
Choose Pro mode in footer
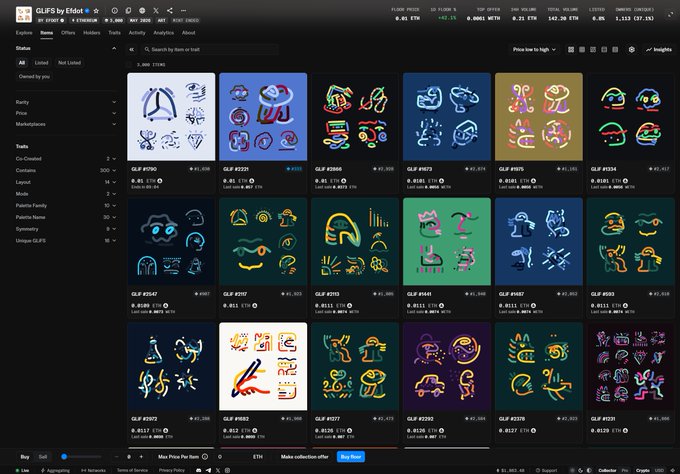(624, 470)
